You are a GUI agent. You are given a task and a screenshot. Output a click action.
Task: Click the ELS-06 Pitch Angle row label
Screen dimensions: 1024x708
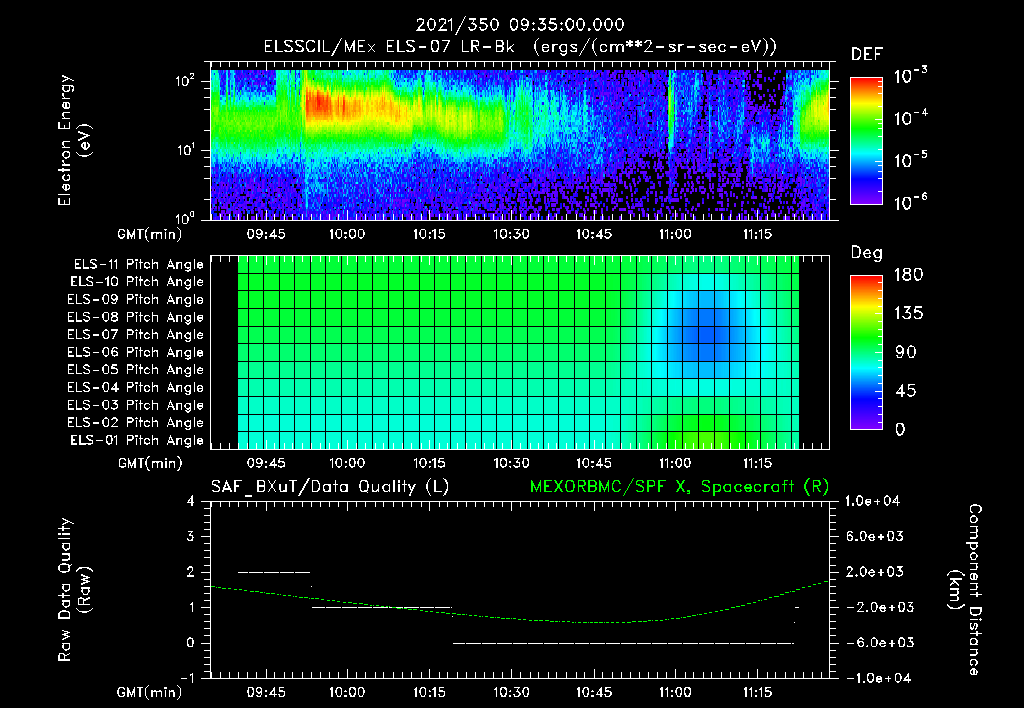[135, 352]
